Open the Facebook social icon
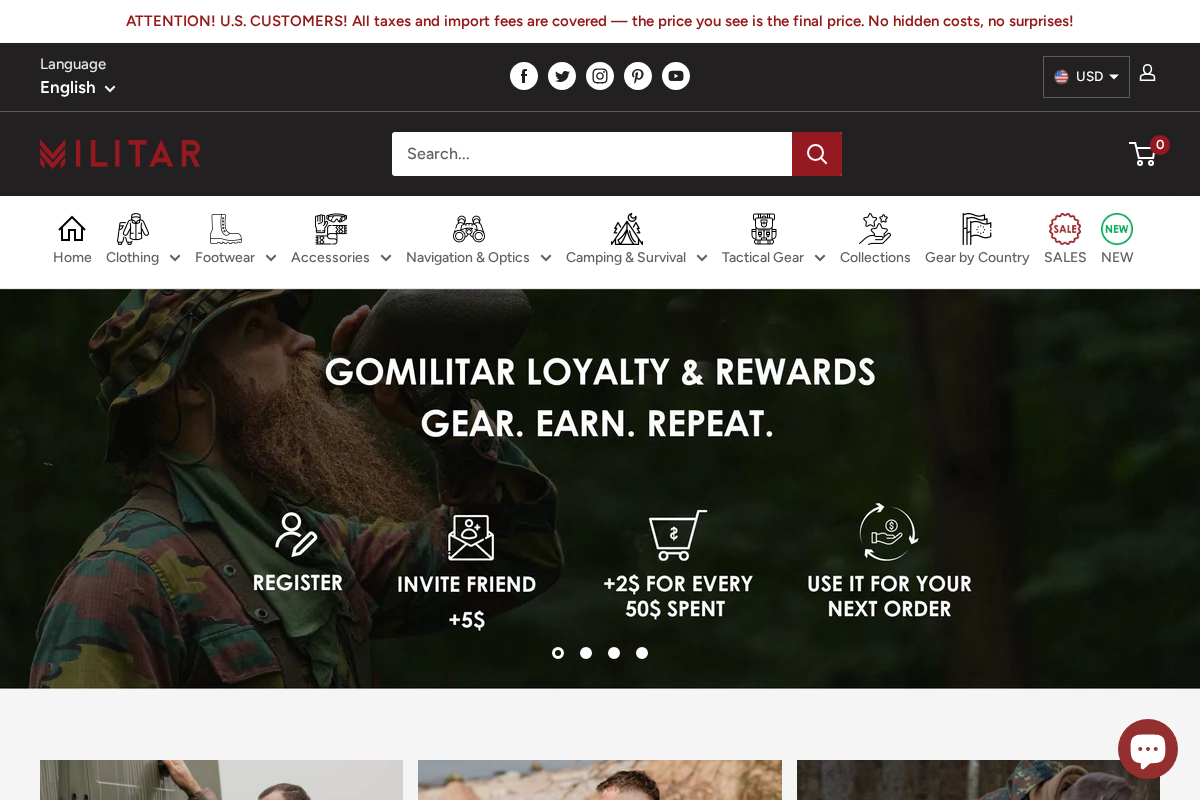The image size is (1200, 800). tap(524, 76)
